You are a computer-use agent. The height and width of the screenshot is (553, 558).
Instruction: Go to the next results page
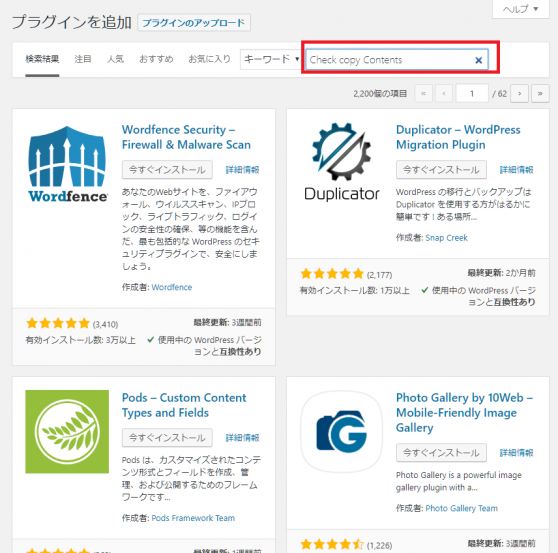[x=520, y=94]
